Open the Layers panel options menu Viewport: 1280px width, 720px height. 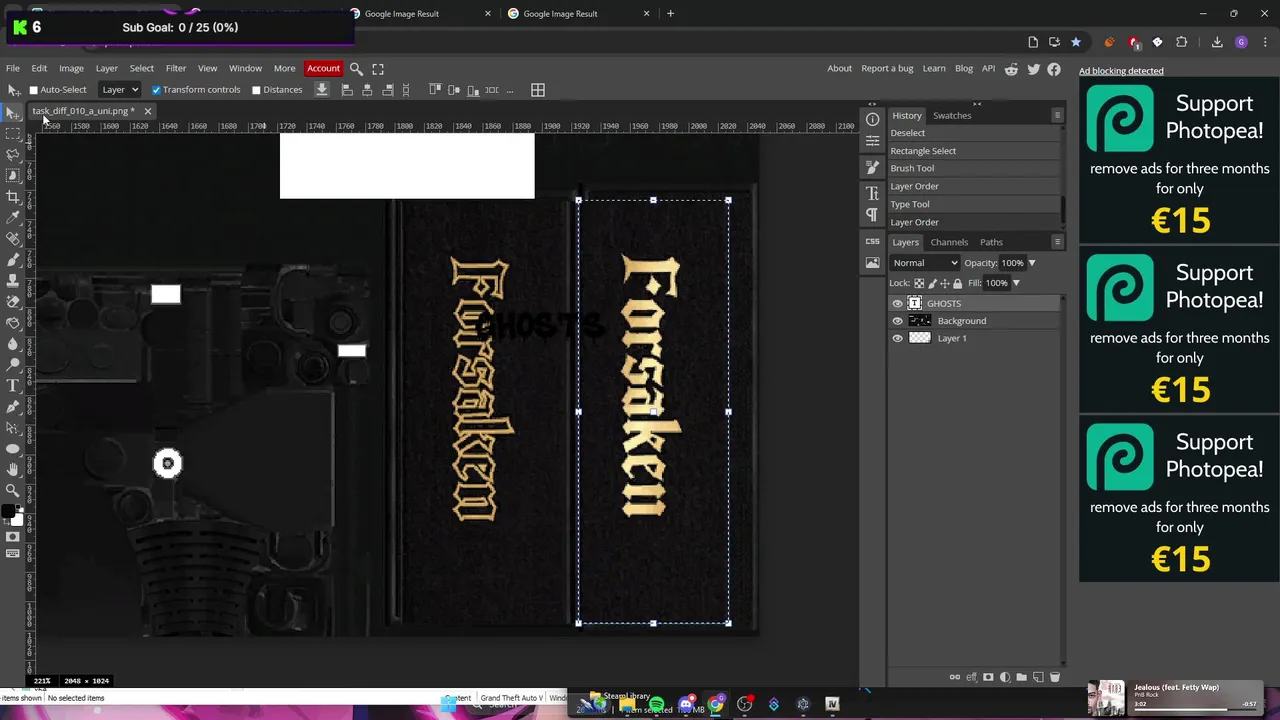tap(1057, 242)
